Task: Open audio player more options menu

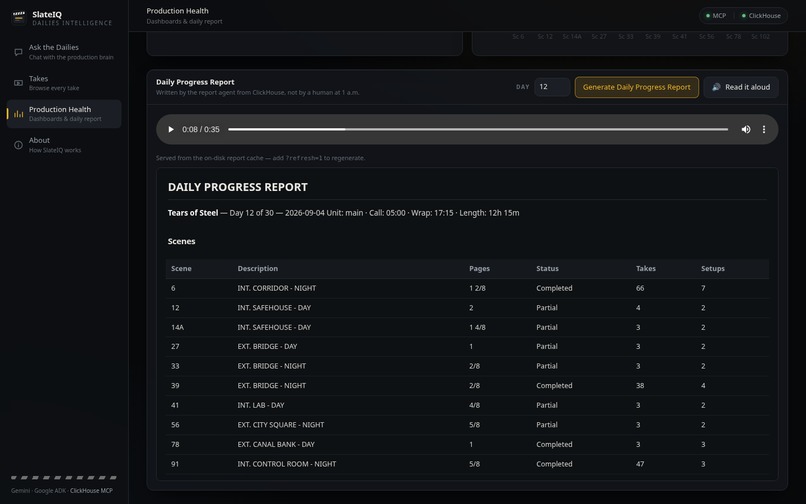Action: tap(764, 129)
